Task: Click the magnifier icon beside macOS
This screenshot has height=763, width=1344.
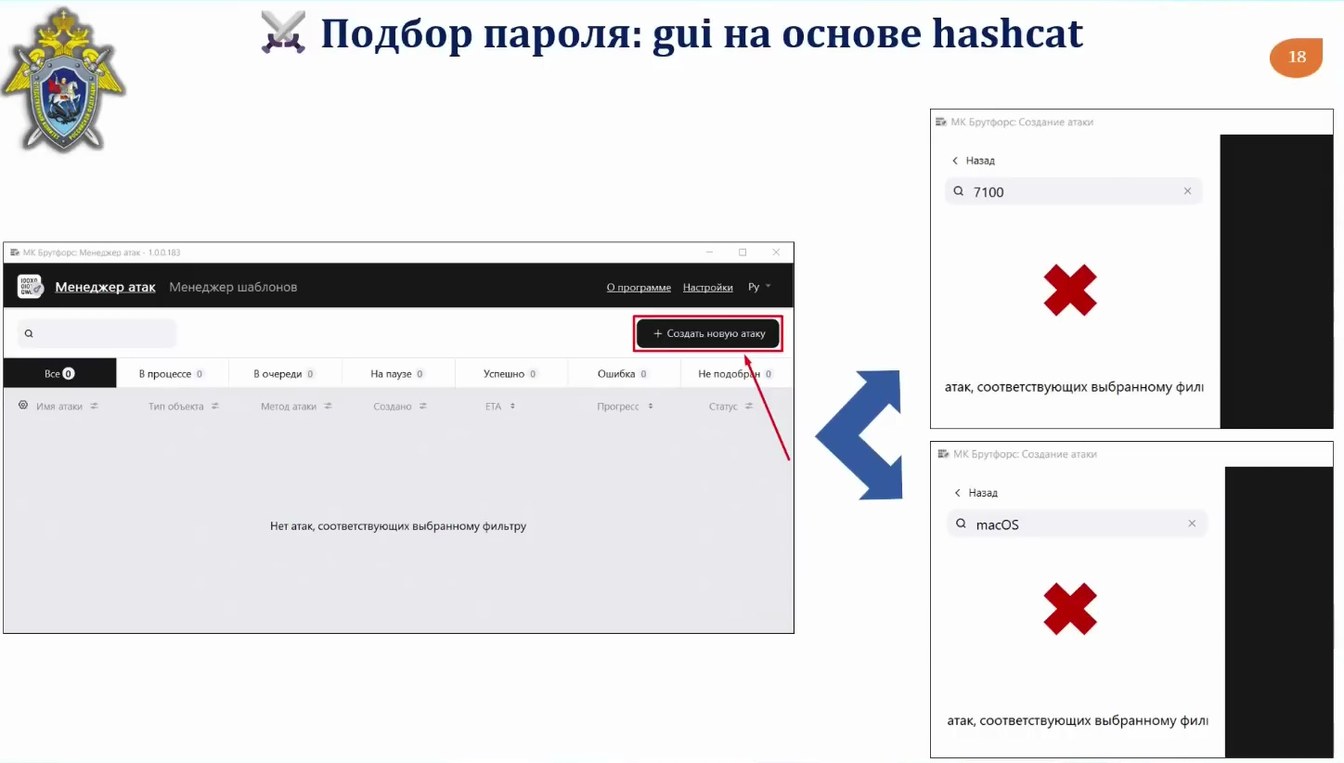Action: coord(961,523)
